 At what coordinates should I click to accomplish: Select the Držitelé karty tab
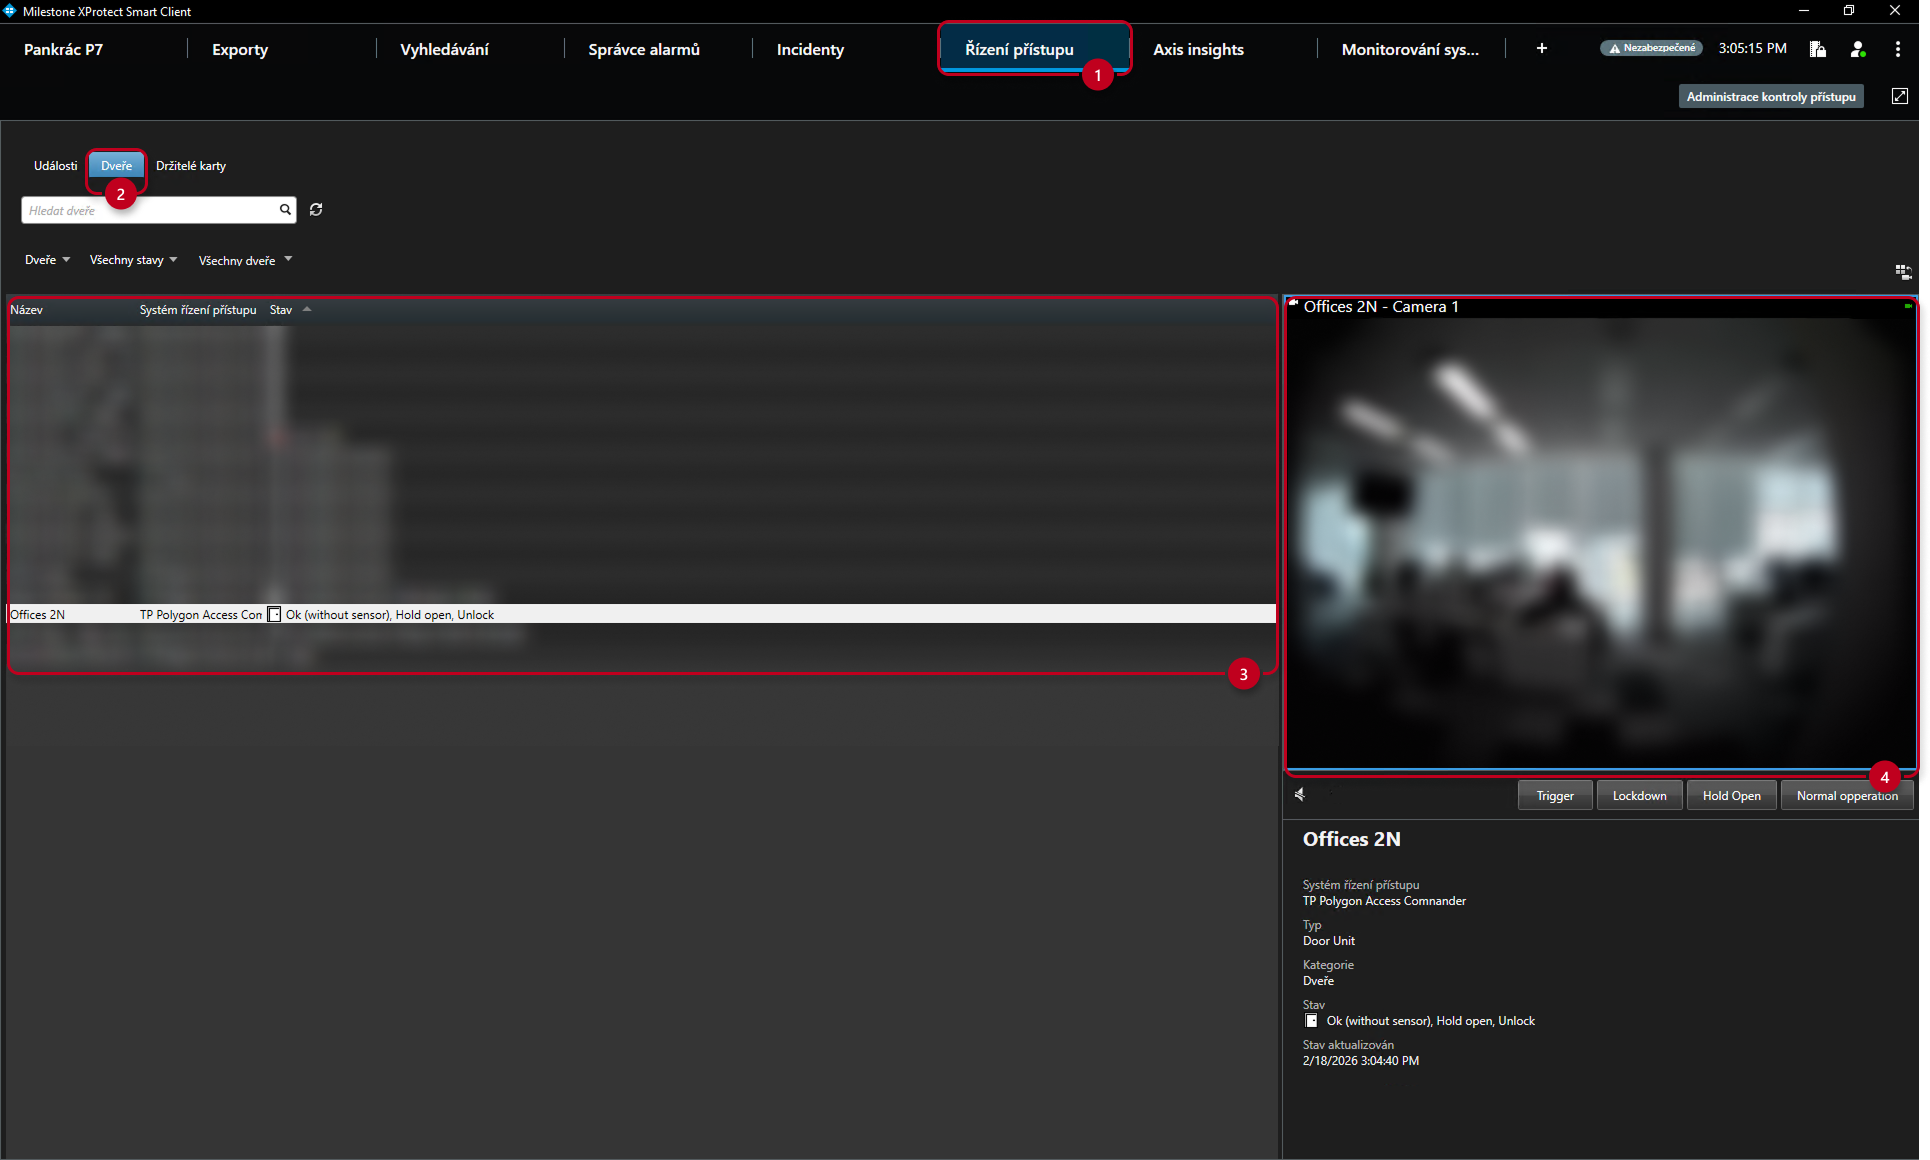[191, 166]
